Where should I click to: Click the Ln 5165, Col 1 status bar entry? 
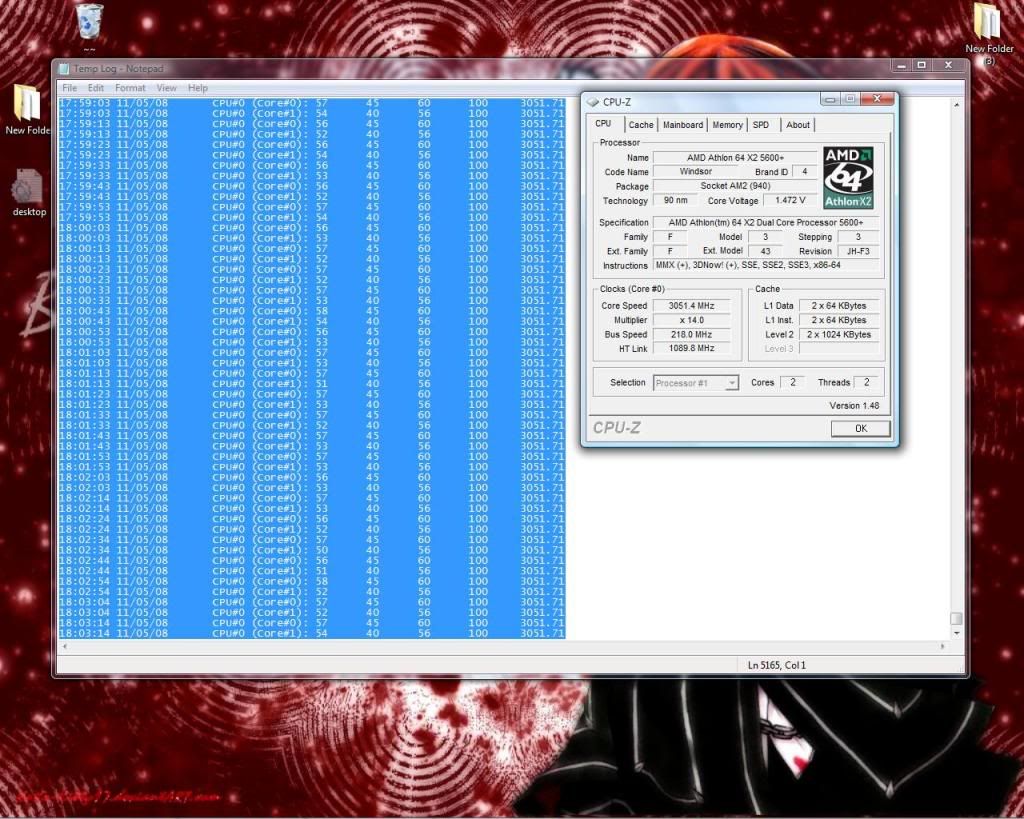pyautogui.click(x=776, y=665)
